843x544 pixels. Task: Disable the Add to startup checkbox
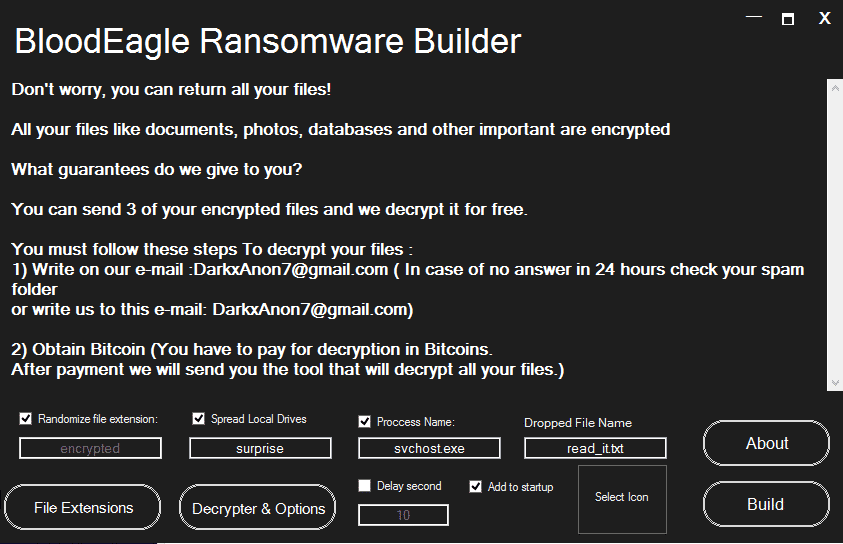476,486
